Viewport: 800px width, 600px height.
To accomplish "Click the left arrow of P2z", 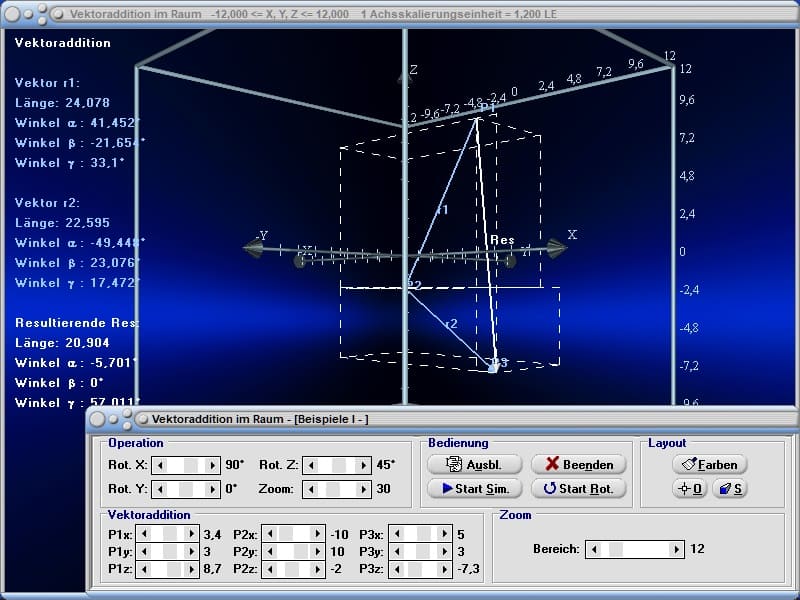I will [270, 569].
